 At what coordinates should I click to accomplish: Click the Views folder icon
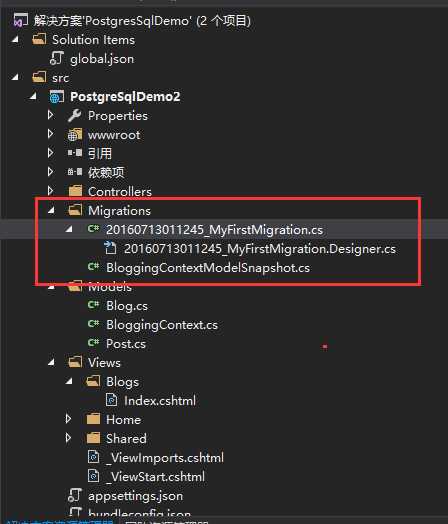coord(75,362)
